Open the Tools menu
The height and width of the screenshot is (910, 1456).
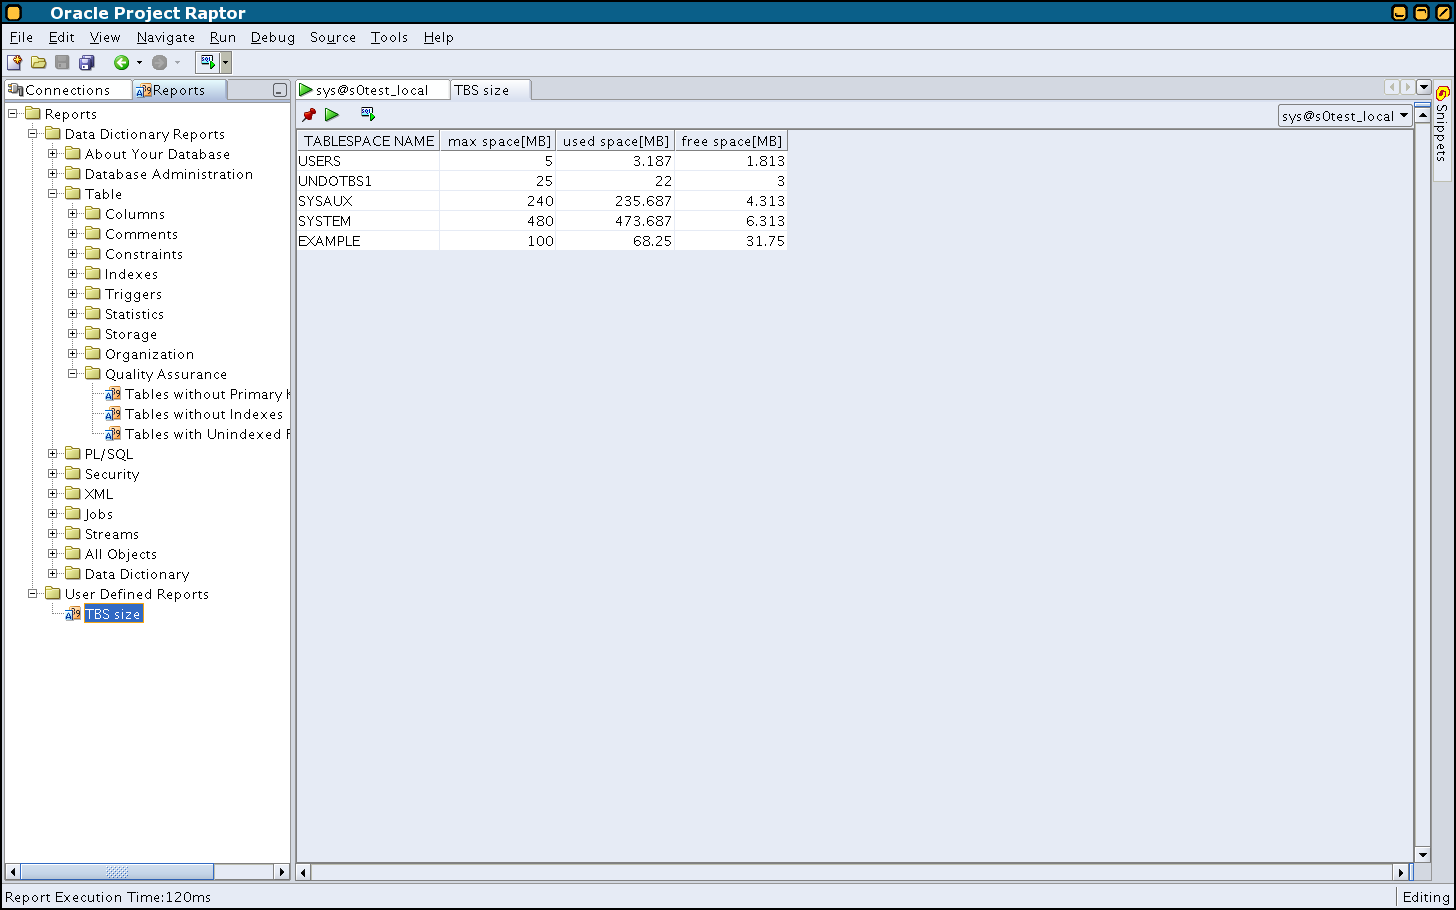click(389, 37)
